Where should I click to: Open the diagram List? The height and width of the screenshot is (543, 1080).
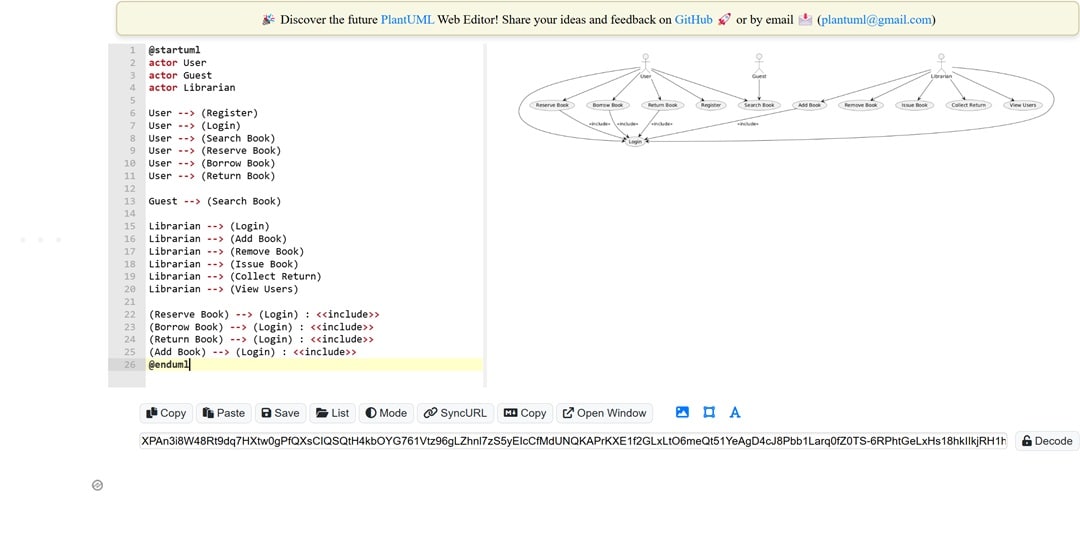pos(333,413)
